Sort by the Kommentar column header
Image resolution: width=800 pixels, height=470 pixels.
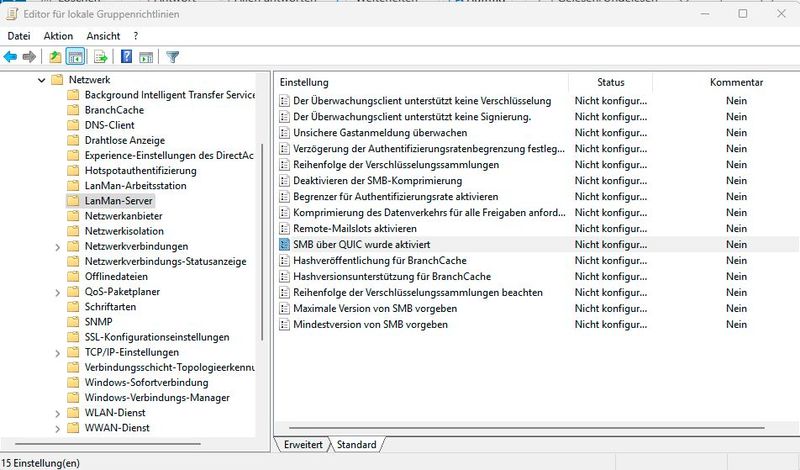tap(736, 82)
